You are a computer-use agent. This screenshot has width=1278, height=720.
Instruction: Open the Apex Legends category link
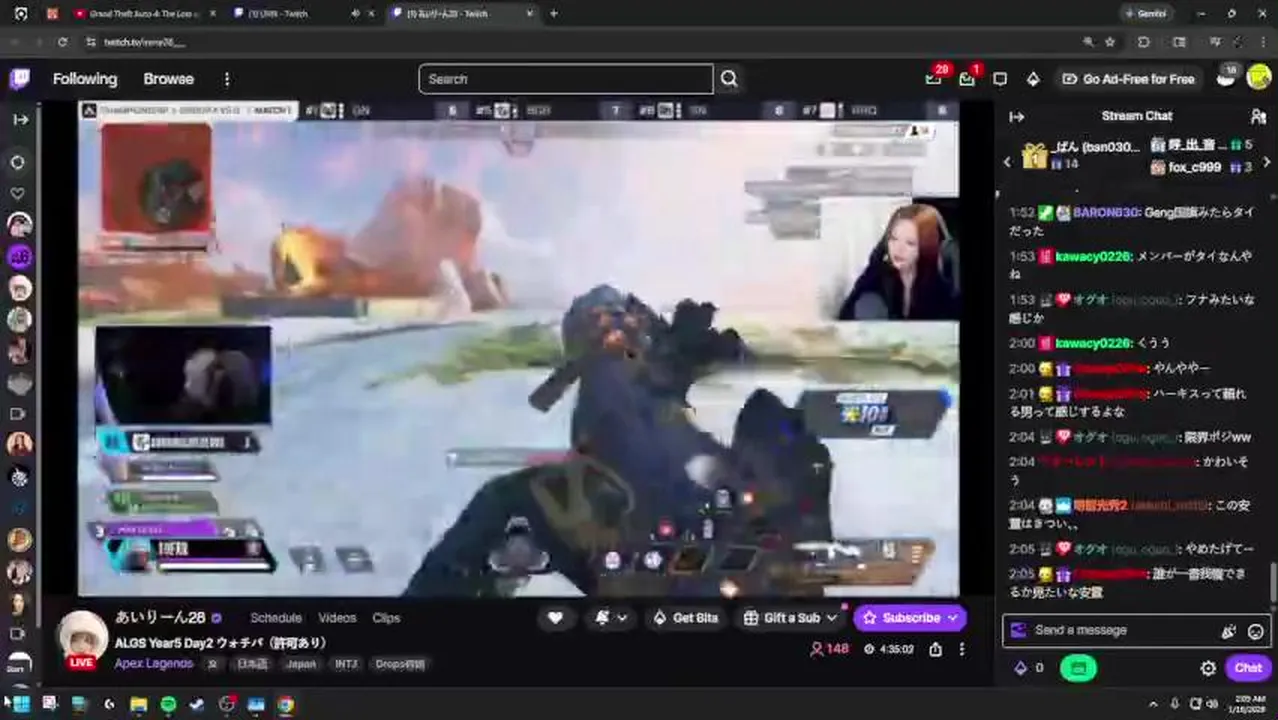(154, 664)
